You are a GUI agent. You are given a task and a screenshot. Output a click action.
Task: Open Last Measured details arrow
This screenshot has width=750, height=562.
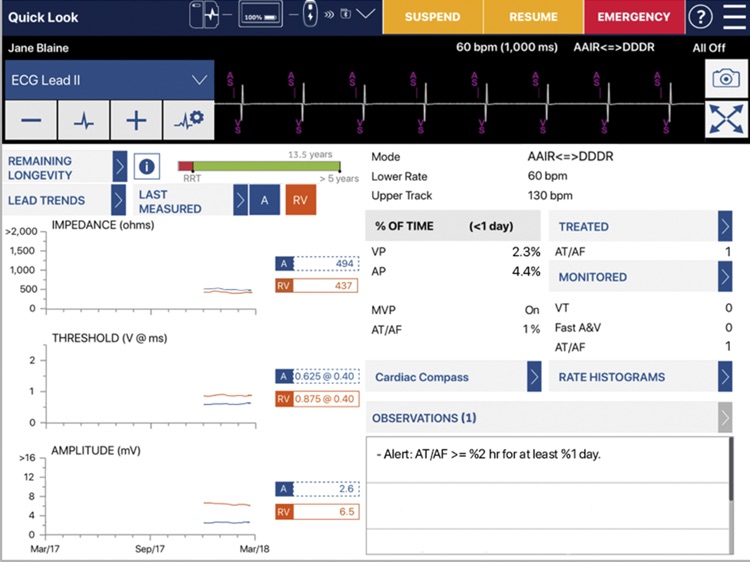[x=241, y=200]
